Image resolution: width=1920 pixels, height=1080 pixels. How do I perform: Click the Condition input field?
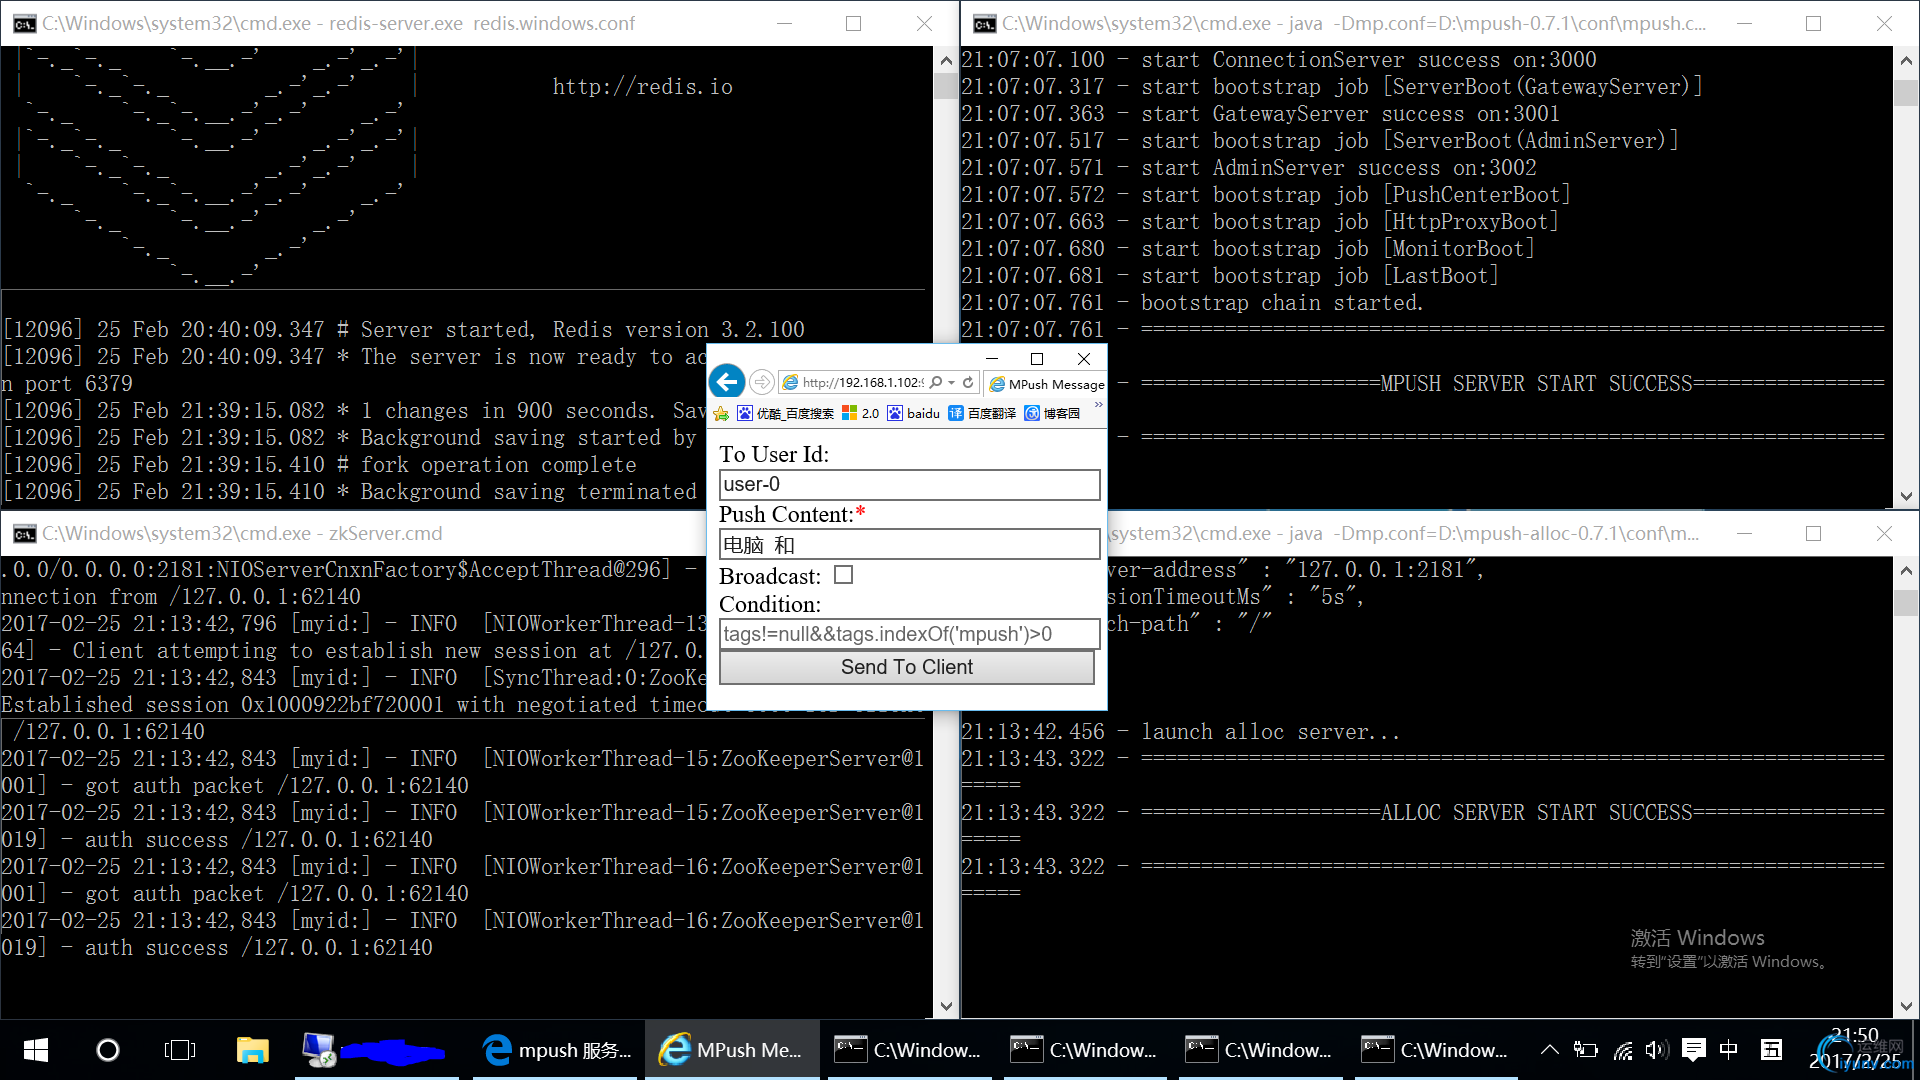[909, 634]
